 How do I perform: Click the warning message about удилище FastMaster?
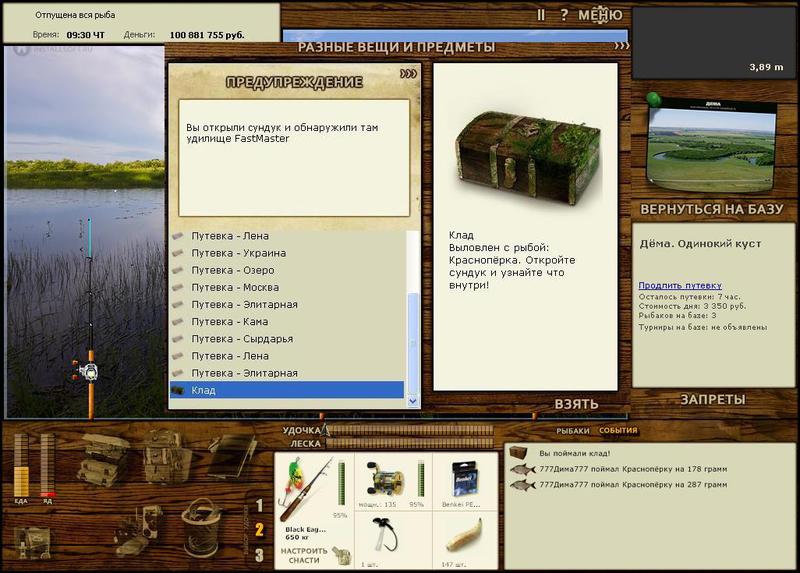pos(282,133)
